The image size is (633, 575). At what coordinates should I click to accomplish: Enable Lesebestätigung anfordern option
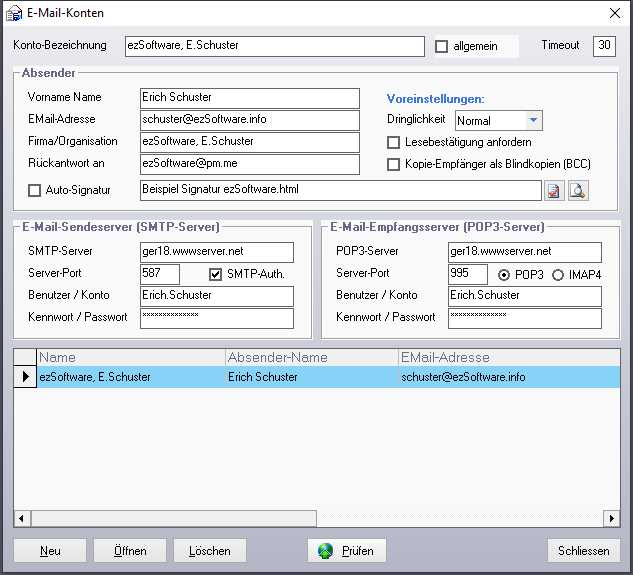pos(394,143)
